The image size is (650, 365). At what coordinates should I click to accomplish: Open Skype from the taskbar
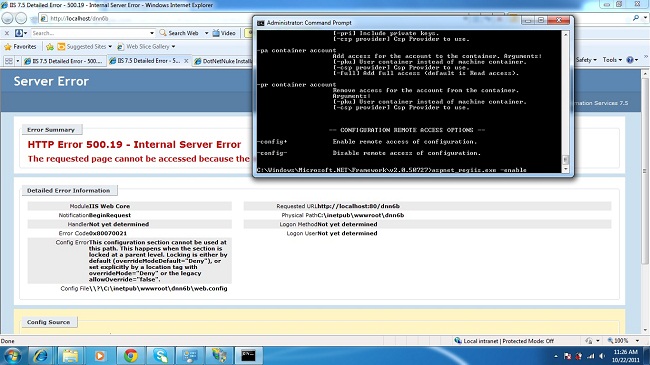160,355
